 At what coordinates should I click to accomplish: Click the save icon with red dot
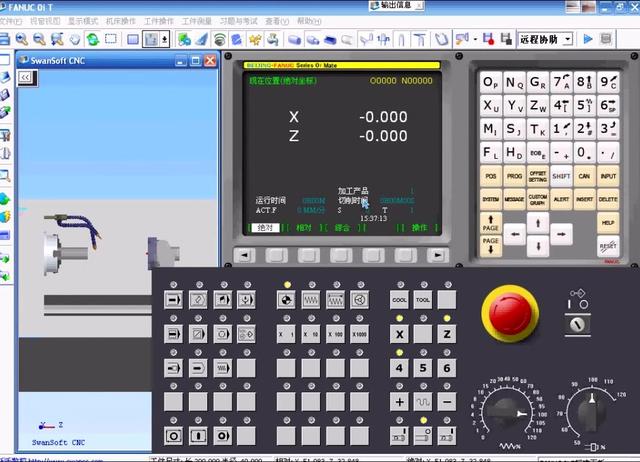[488, 39]
